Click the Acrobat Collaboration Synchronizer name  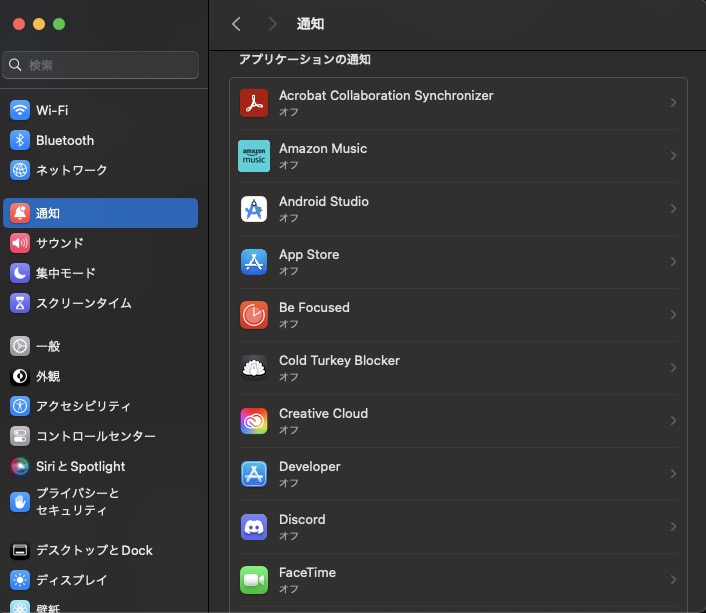tap(386, 95)
